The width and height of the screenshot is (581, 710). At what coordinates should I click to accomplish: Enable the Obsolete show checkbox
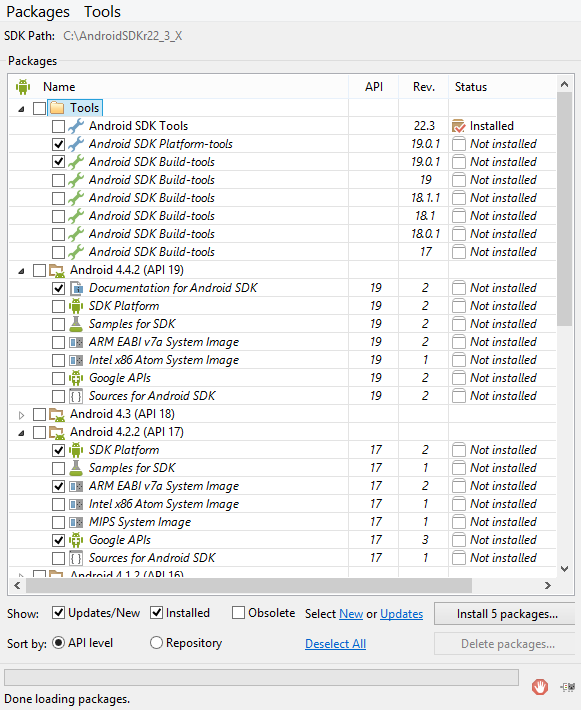coord(238,613)
